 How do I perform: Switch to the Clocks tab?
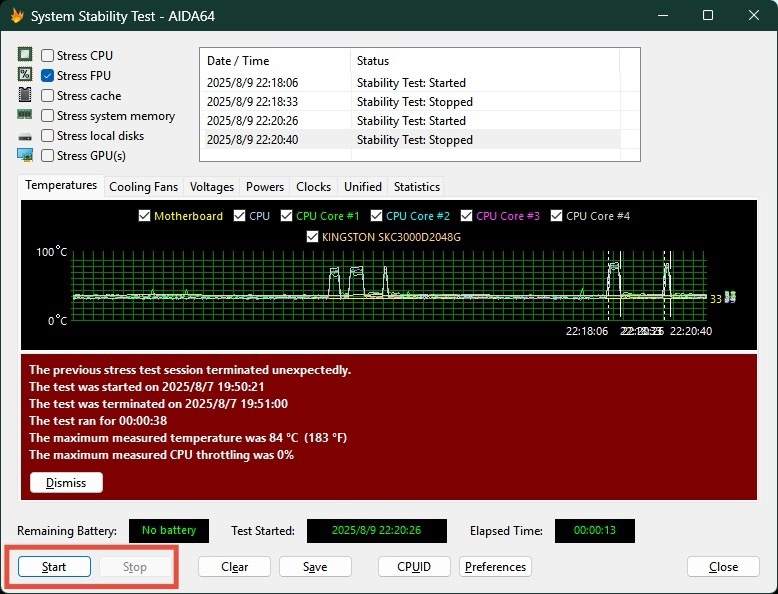(x=314, y=187)
